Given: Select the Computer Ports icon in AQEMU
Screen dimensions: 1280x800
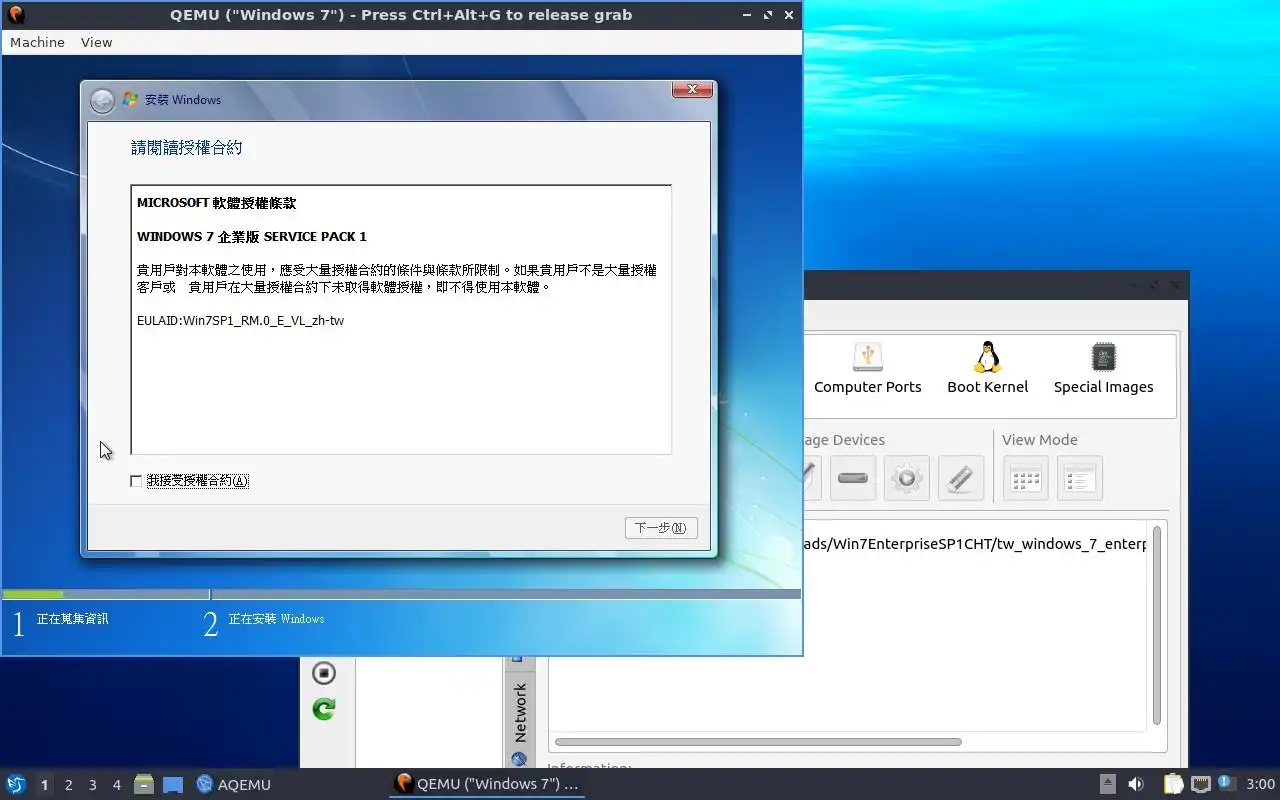Looking at the screenshot, I should (x=868, y=369).
